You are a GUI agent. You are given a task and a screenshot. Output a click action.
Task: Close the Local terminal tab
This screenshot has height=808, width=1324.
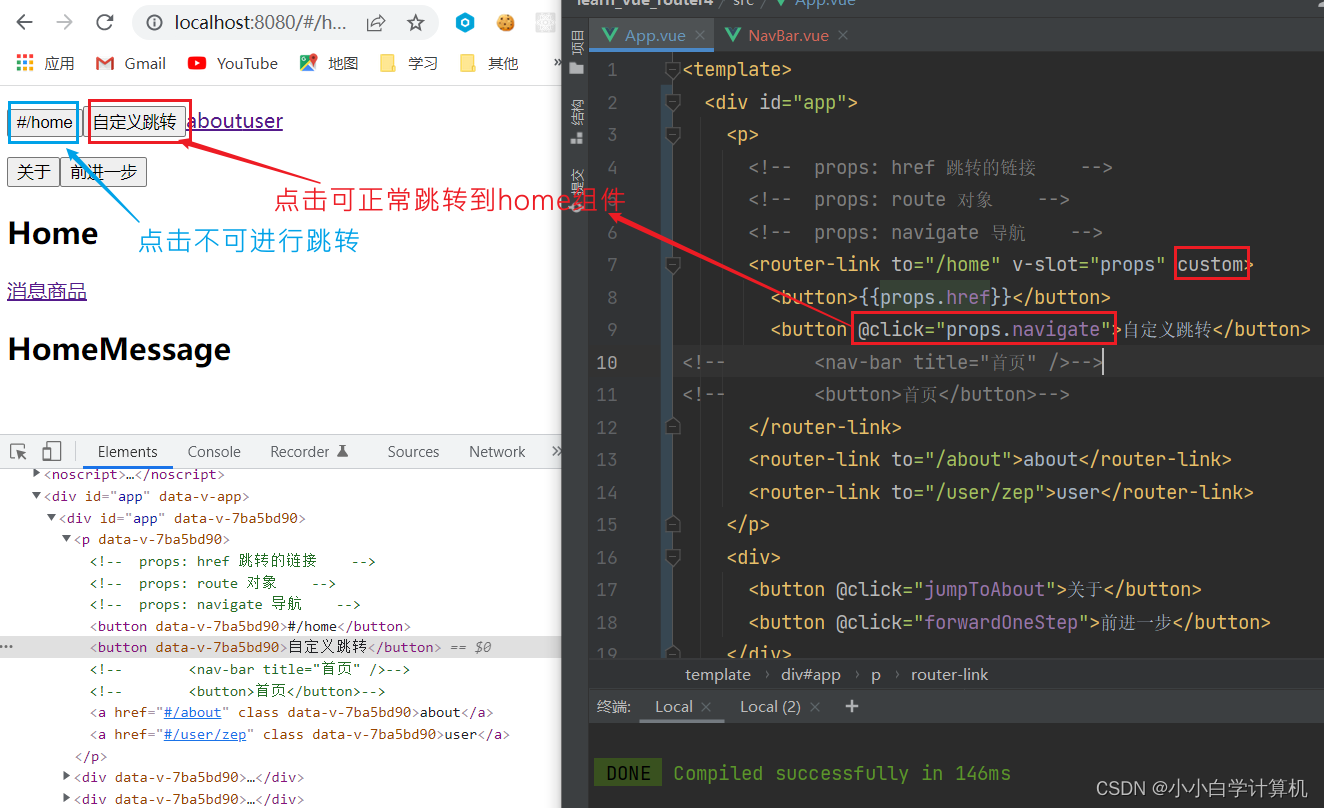coord(706,707)
